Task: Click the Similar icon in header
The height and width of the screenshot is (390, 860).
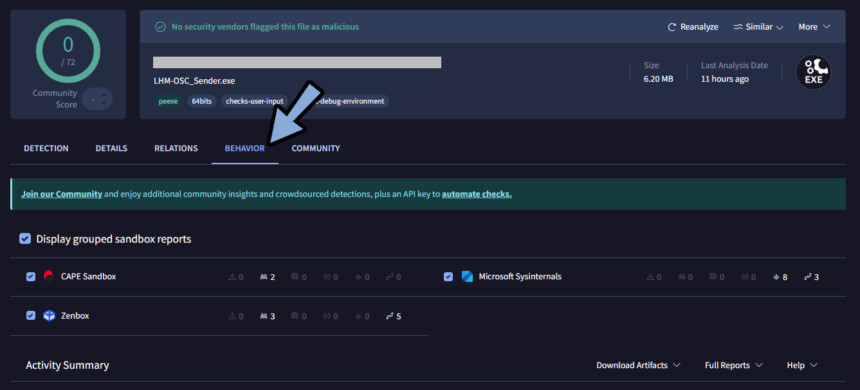Action: tap(738, 27)
